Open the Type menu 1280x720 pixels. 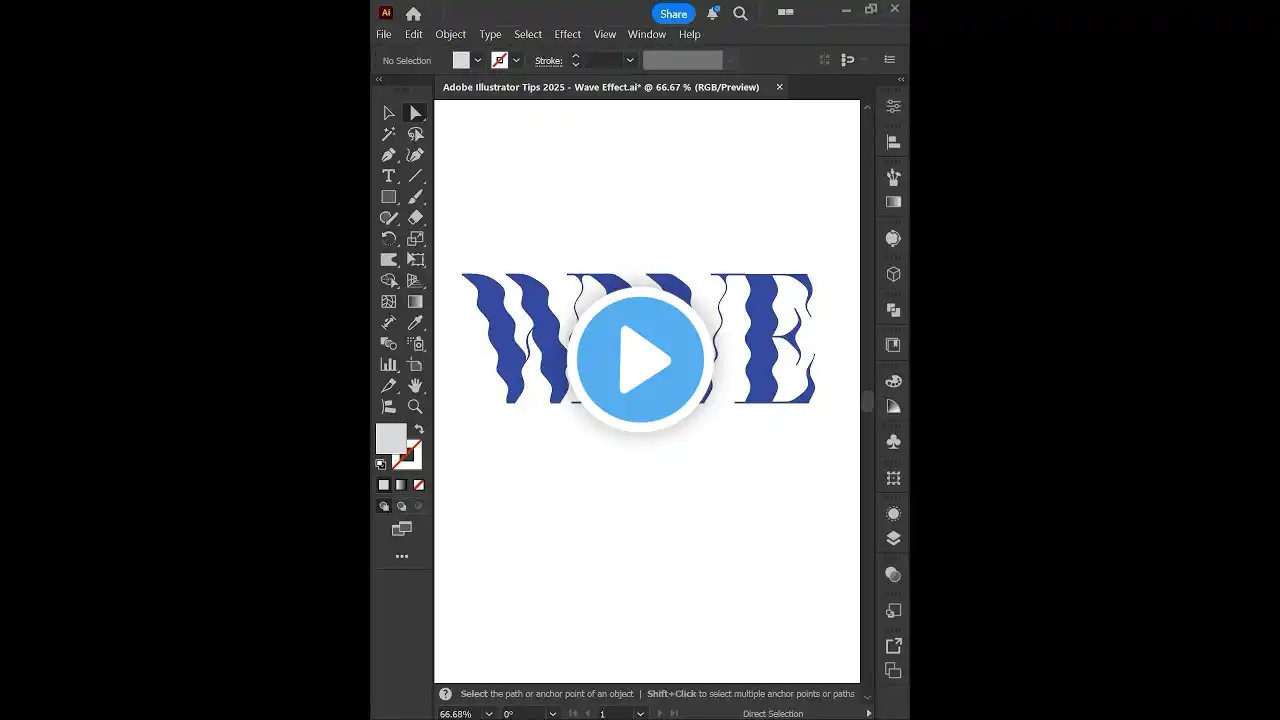point(490,34)
